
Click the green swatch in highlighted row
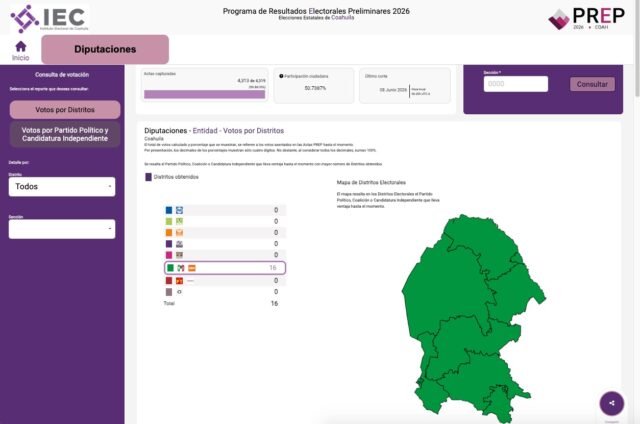pos(171,268)
